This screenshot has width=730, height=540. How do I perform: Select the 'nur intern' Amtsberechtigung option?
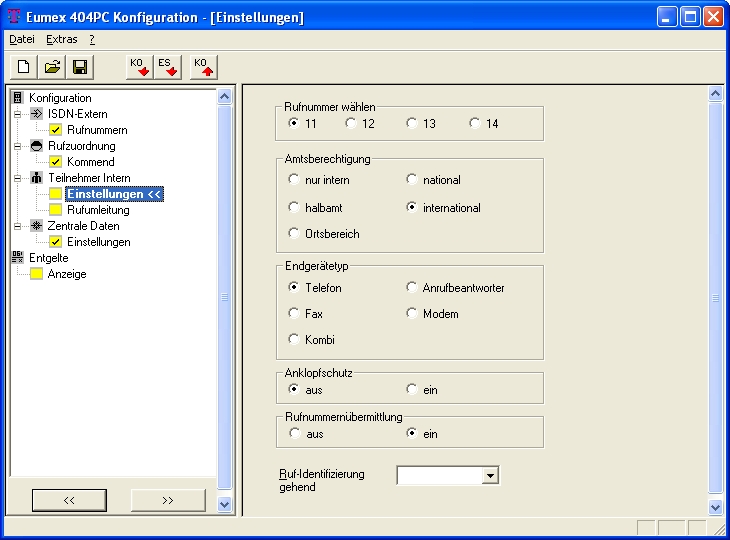point(293,179)
